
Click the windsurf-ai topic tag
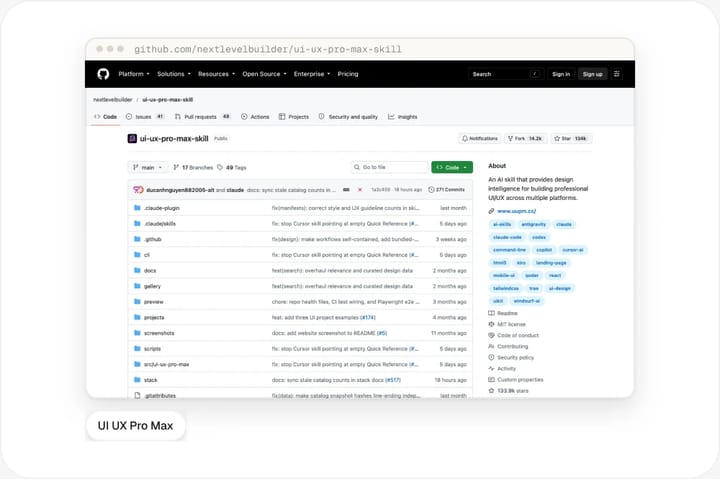tap(527, 301)
